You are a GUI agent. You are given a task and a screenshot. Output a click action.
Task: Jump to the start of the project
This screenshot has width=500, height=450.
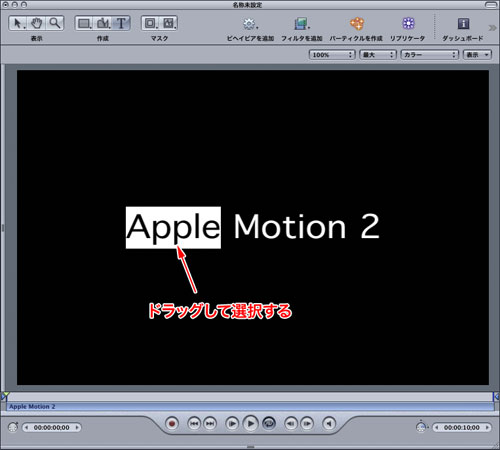[x=194, y=424]
